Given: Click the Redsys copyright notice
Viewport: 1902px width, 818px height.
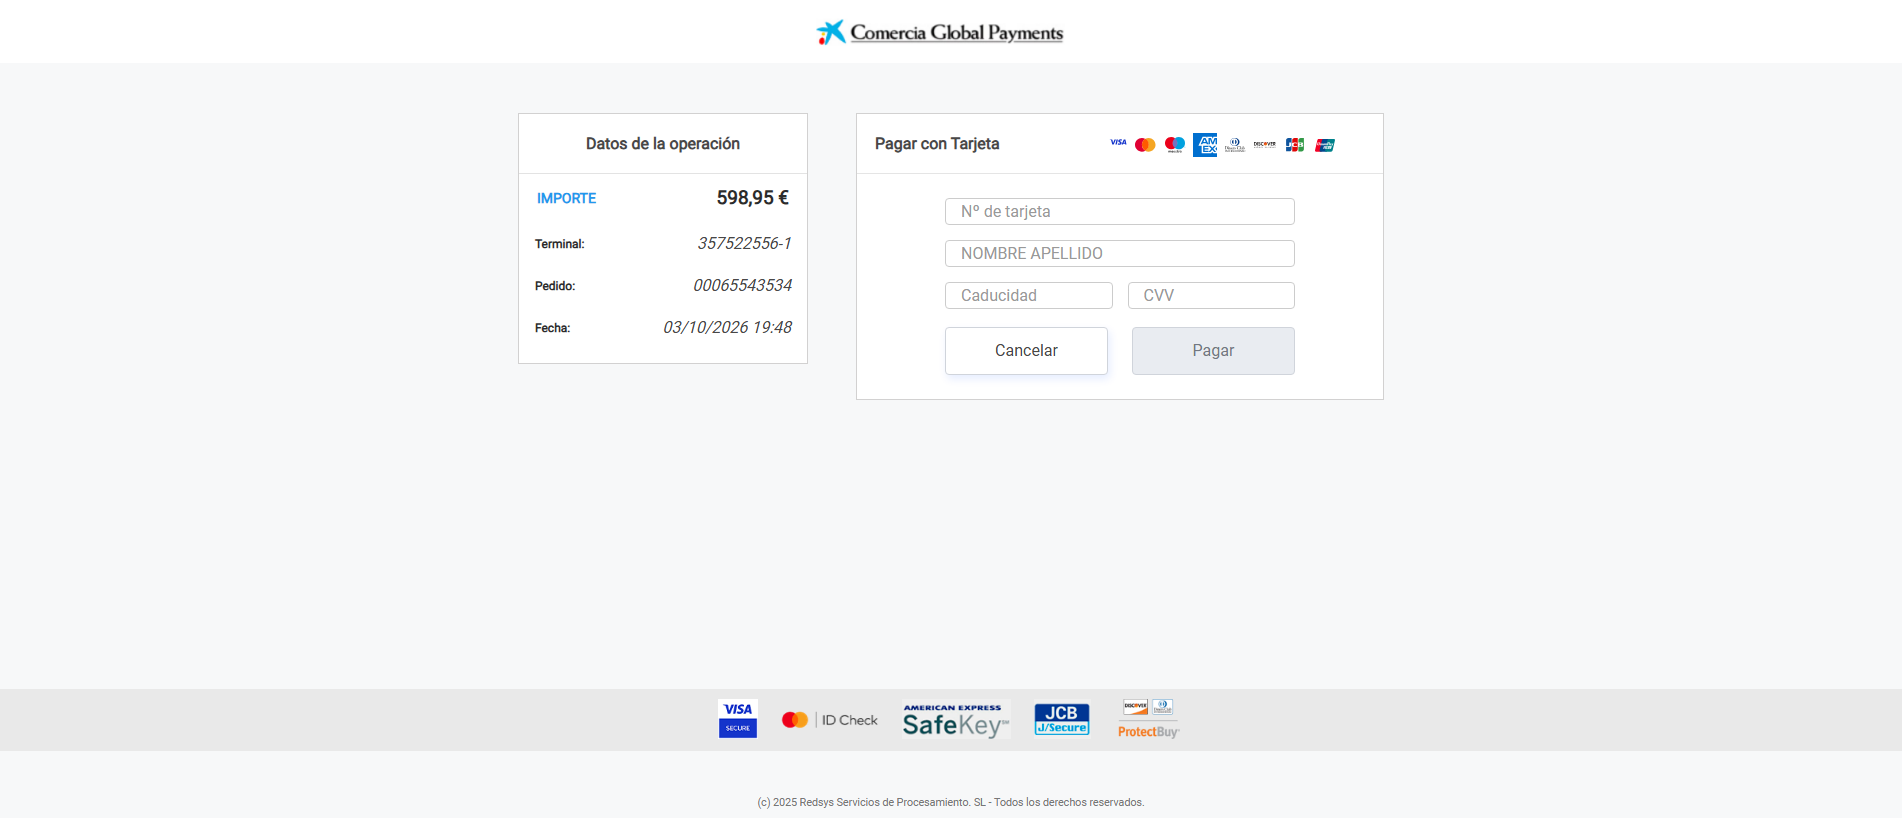Looking at the screenshot, I should click(x=951, y=802).
